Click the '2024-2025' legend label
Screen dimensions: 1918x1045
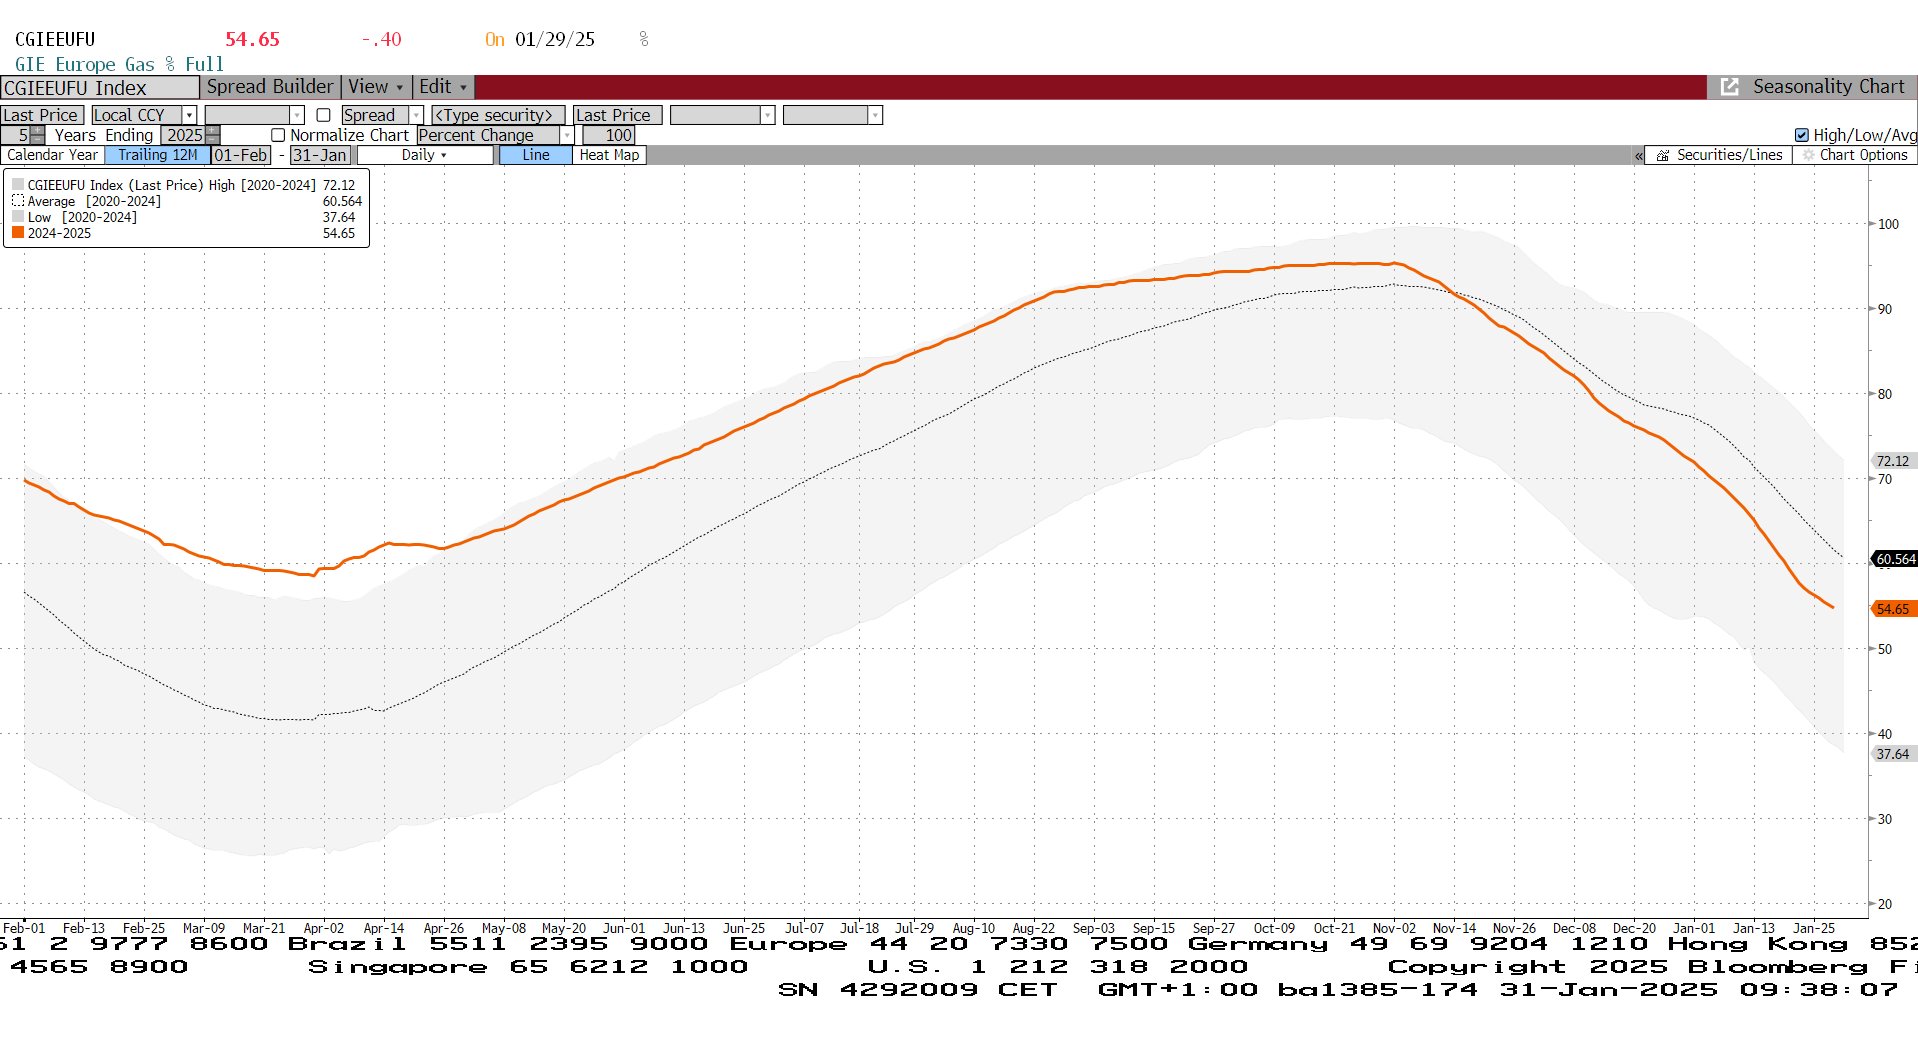click(x=59, y=233)
